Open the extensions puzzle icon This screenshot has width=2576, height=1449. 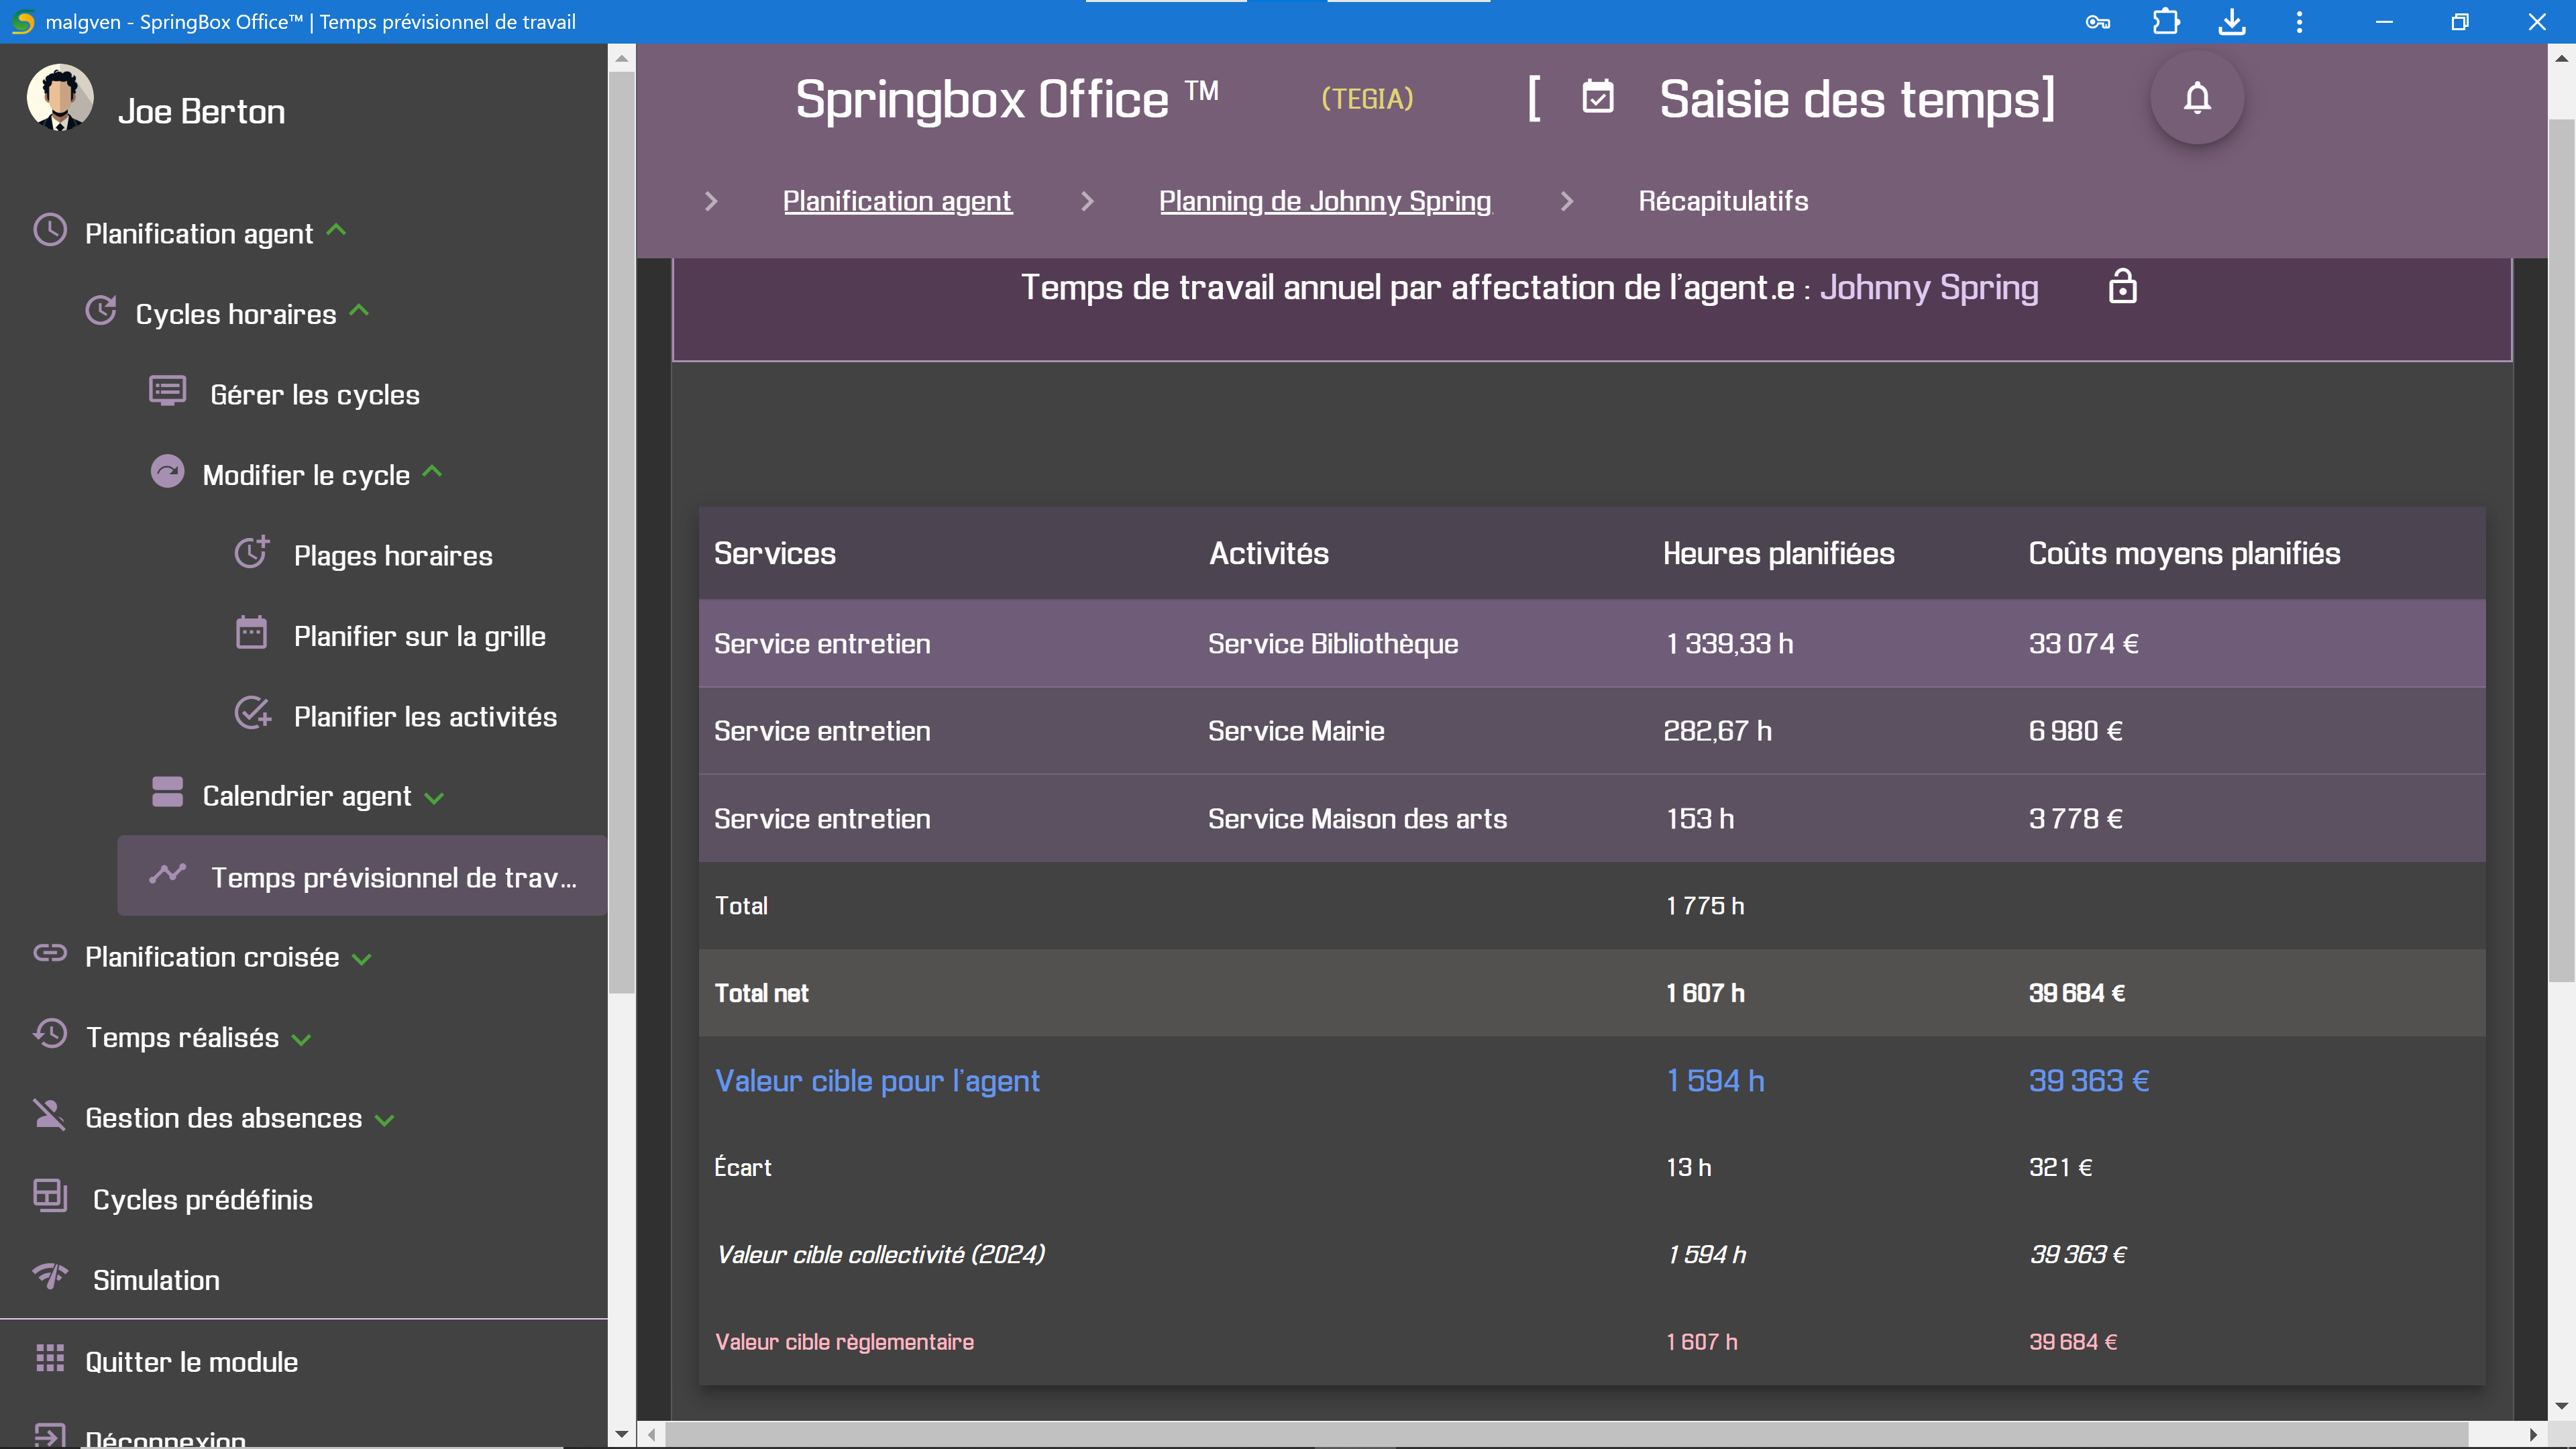point(2165,22)
